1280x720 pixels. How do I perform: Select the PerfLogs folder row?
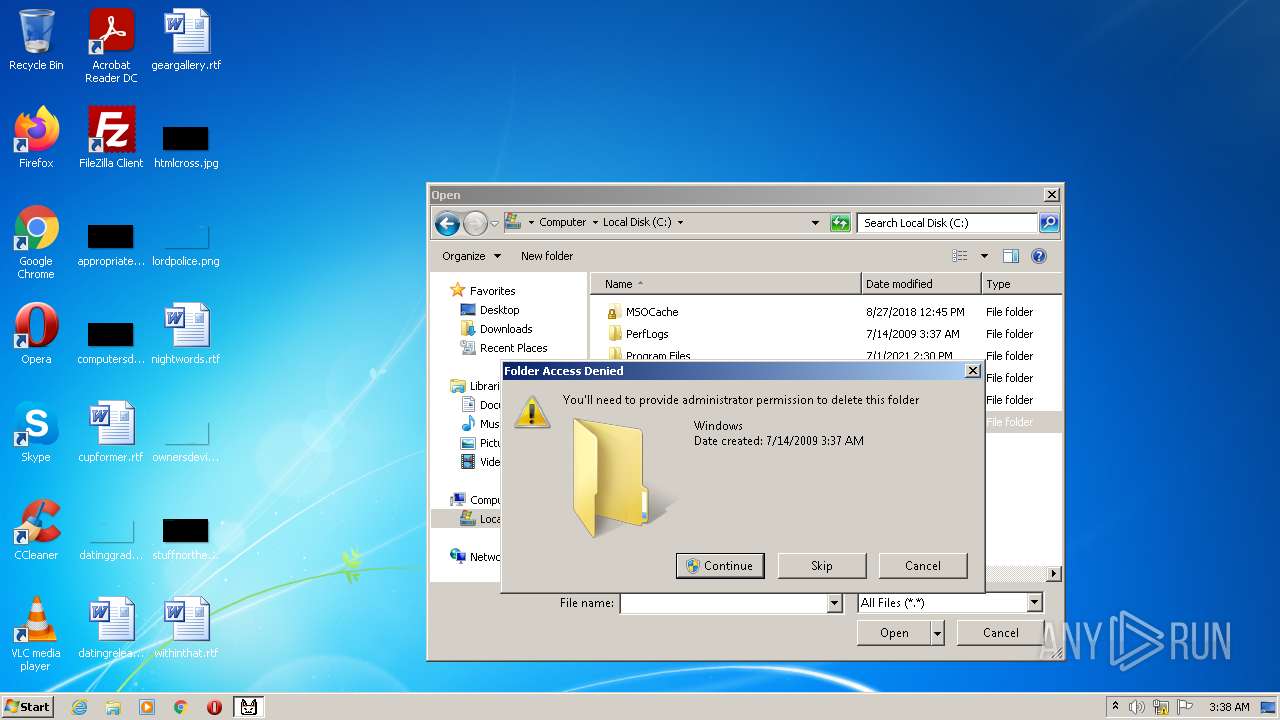tap(825, 334)
